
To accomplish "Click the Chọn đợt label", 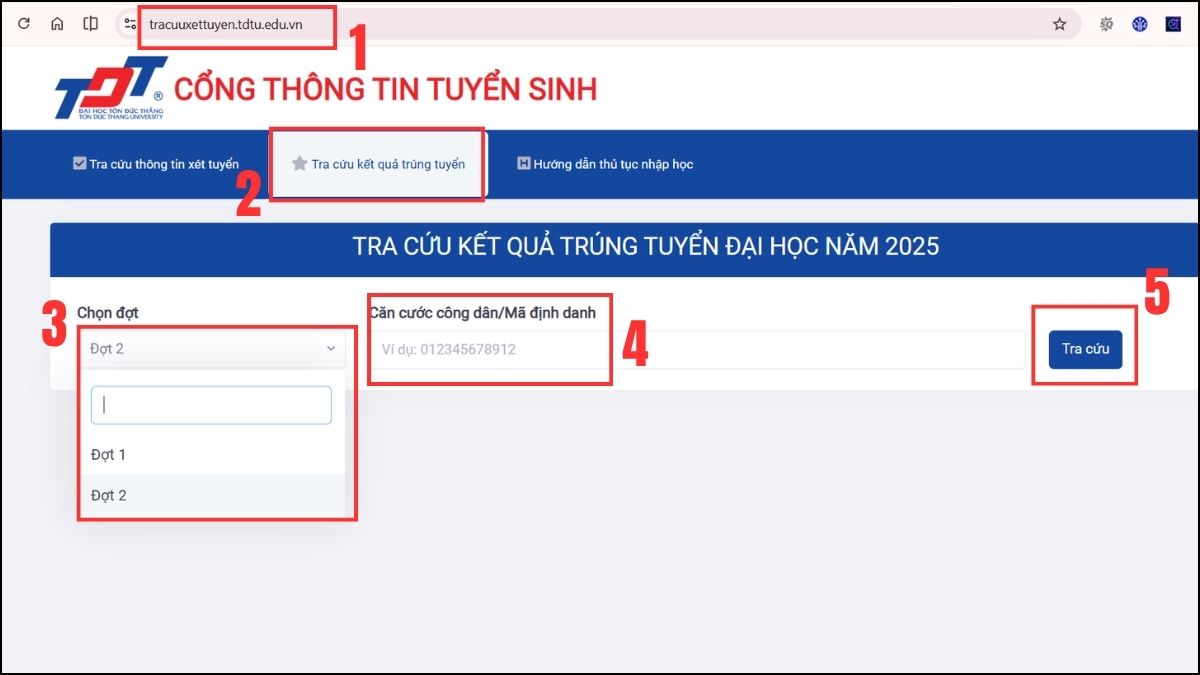I will 108,313.
